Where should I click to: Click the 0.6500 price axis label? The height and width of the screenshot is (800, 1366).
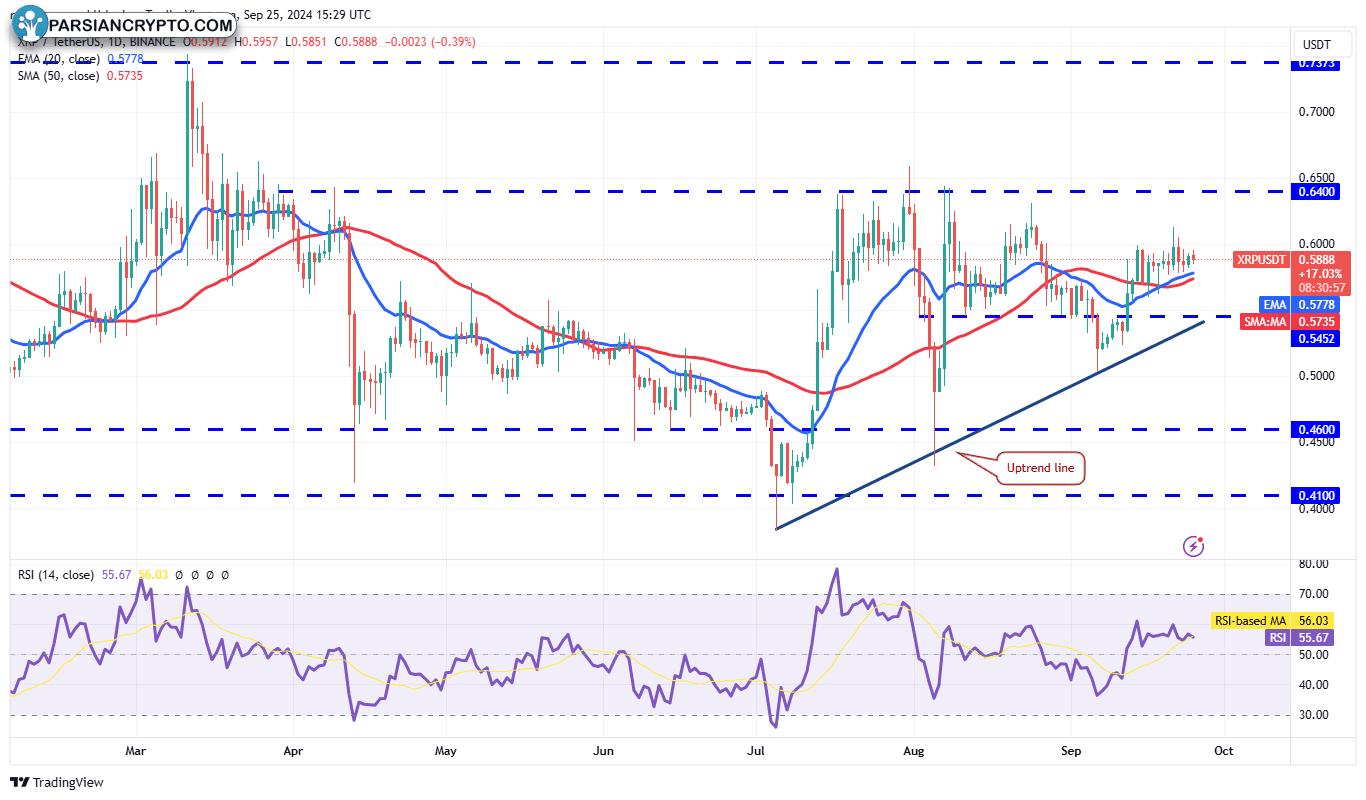click(1316, 177)
